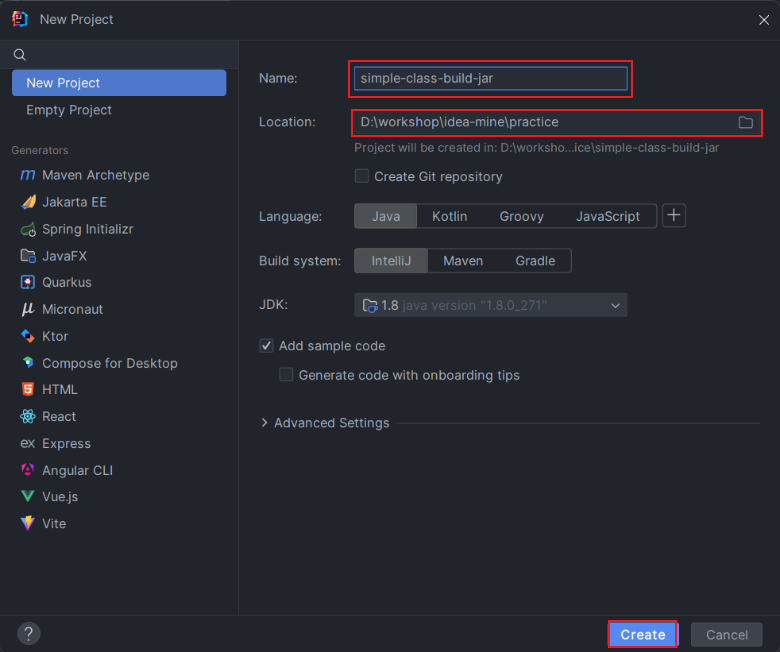The width and height of the screenshot is (780, 652).
Task: Add another language with the plus button
Action: [x=674, y=216]
